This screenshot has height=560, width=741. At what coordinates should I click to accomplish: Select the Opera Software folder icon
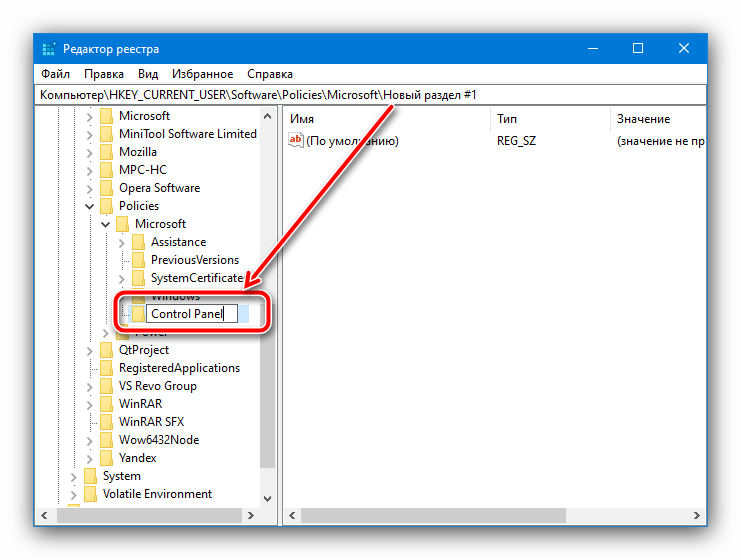click(107, 188)
